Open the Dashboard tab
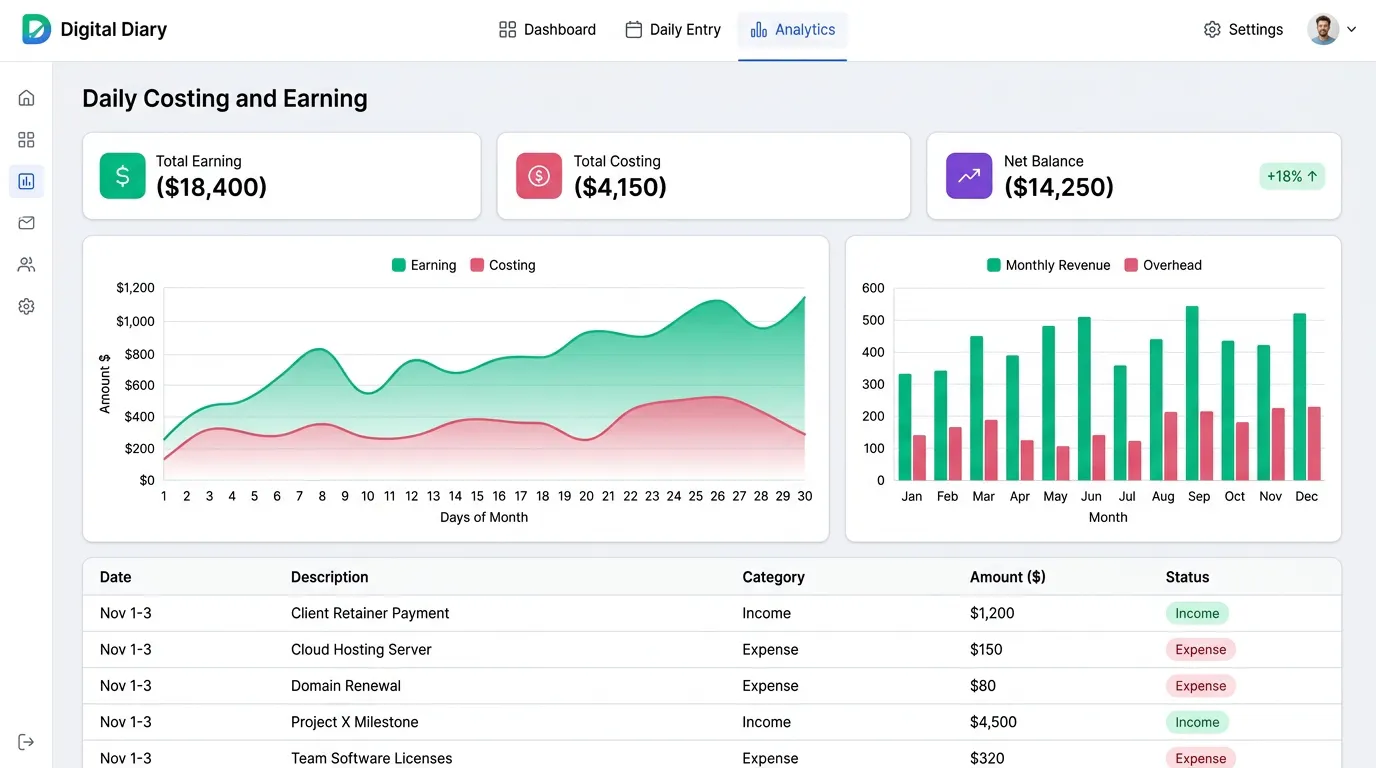The image size is (1376, 768). pos(547,30)
